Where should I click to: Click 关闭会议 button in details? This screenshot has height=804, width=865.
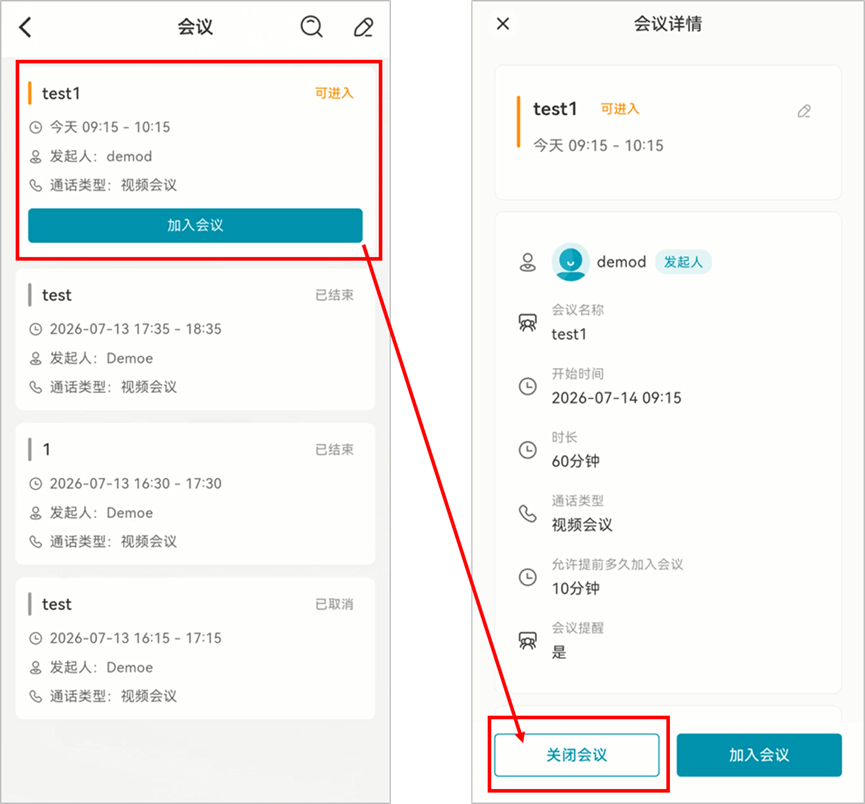[576, 754]
